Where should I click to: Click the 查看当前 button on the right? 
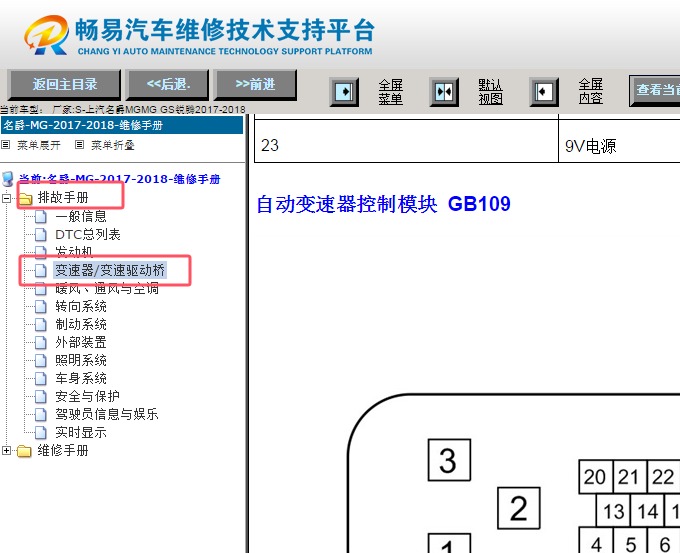[655, 90]
